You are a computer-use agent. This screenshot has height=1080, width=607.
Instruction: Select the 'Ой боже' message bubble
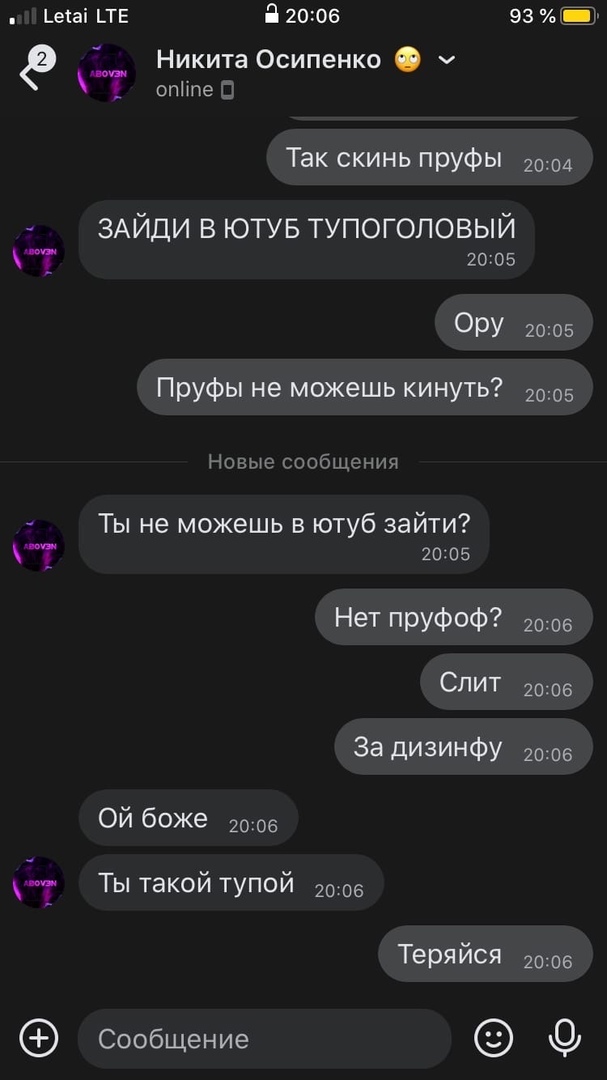pyautogui.click(x=188, y=818)
